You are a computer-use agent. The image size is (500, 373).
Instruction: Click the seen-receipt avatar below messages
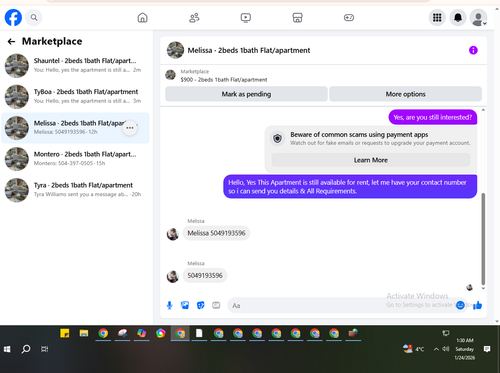pyautogui.click(x=469, y=287)
